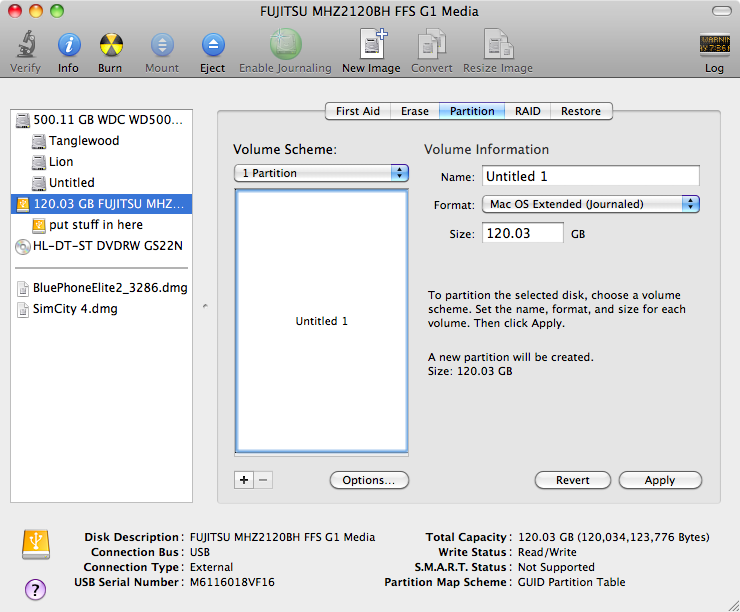The height and width of the screenshot is (612, 740).
Task: Select the Untitled 1 partition block
Action: coord(321,321)
